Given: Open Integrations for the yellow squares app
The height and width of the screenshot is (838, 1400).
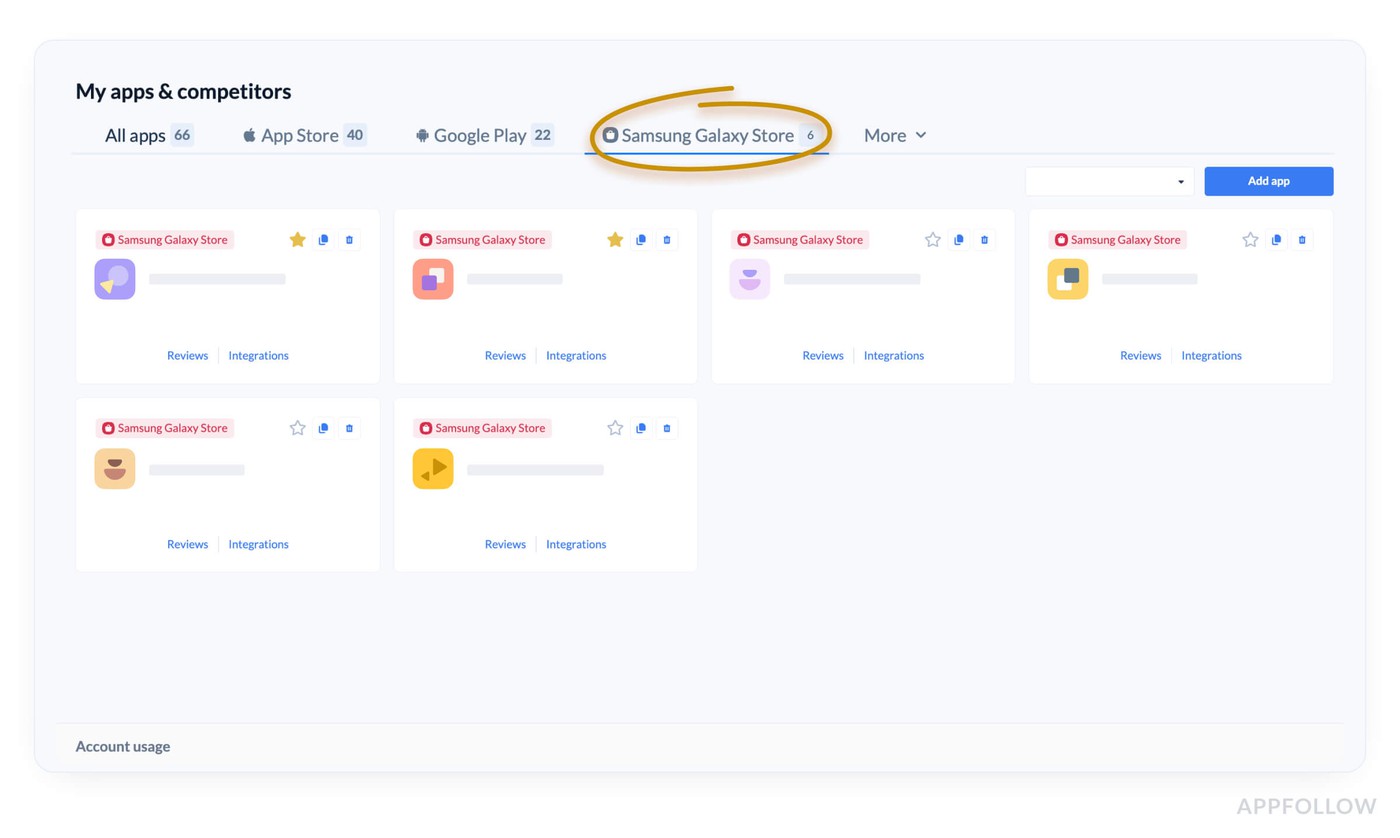Looking at the screenshot, I should click(x=1211, y=356).
